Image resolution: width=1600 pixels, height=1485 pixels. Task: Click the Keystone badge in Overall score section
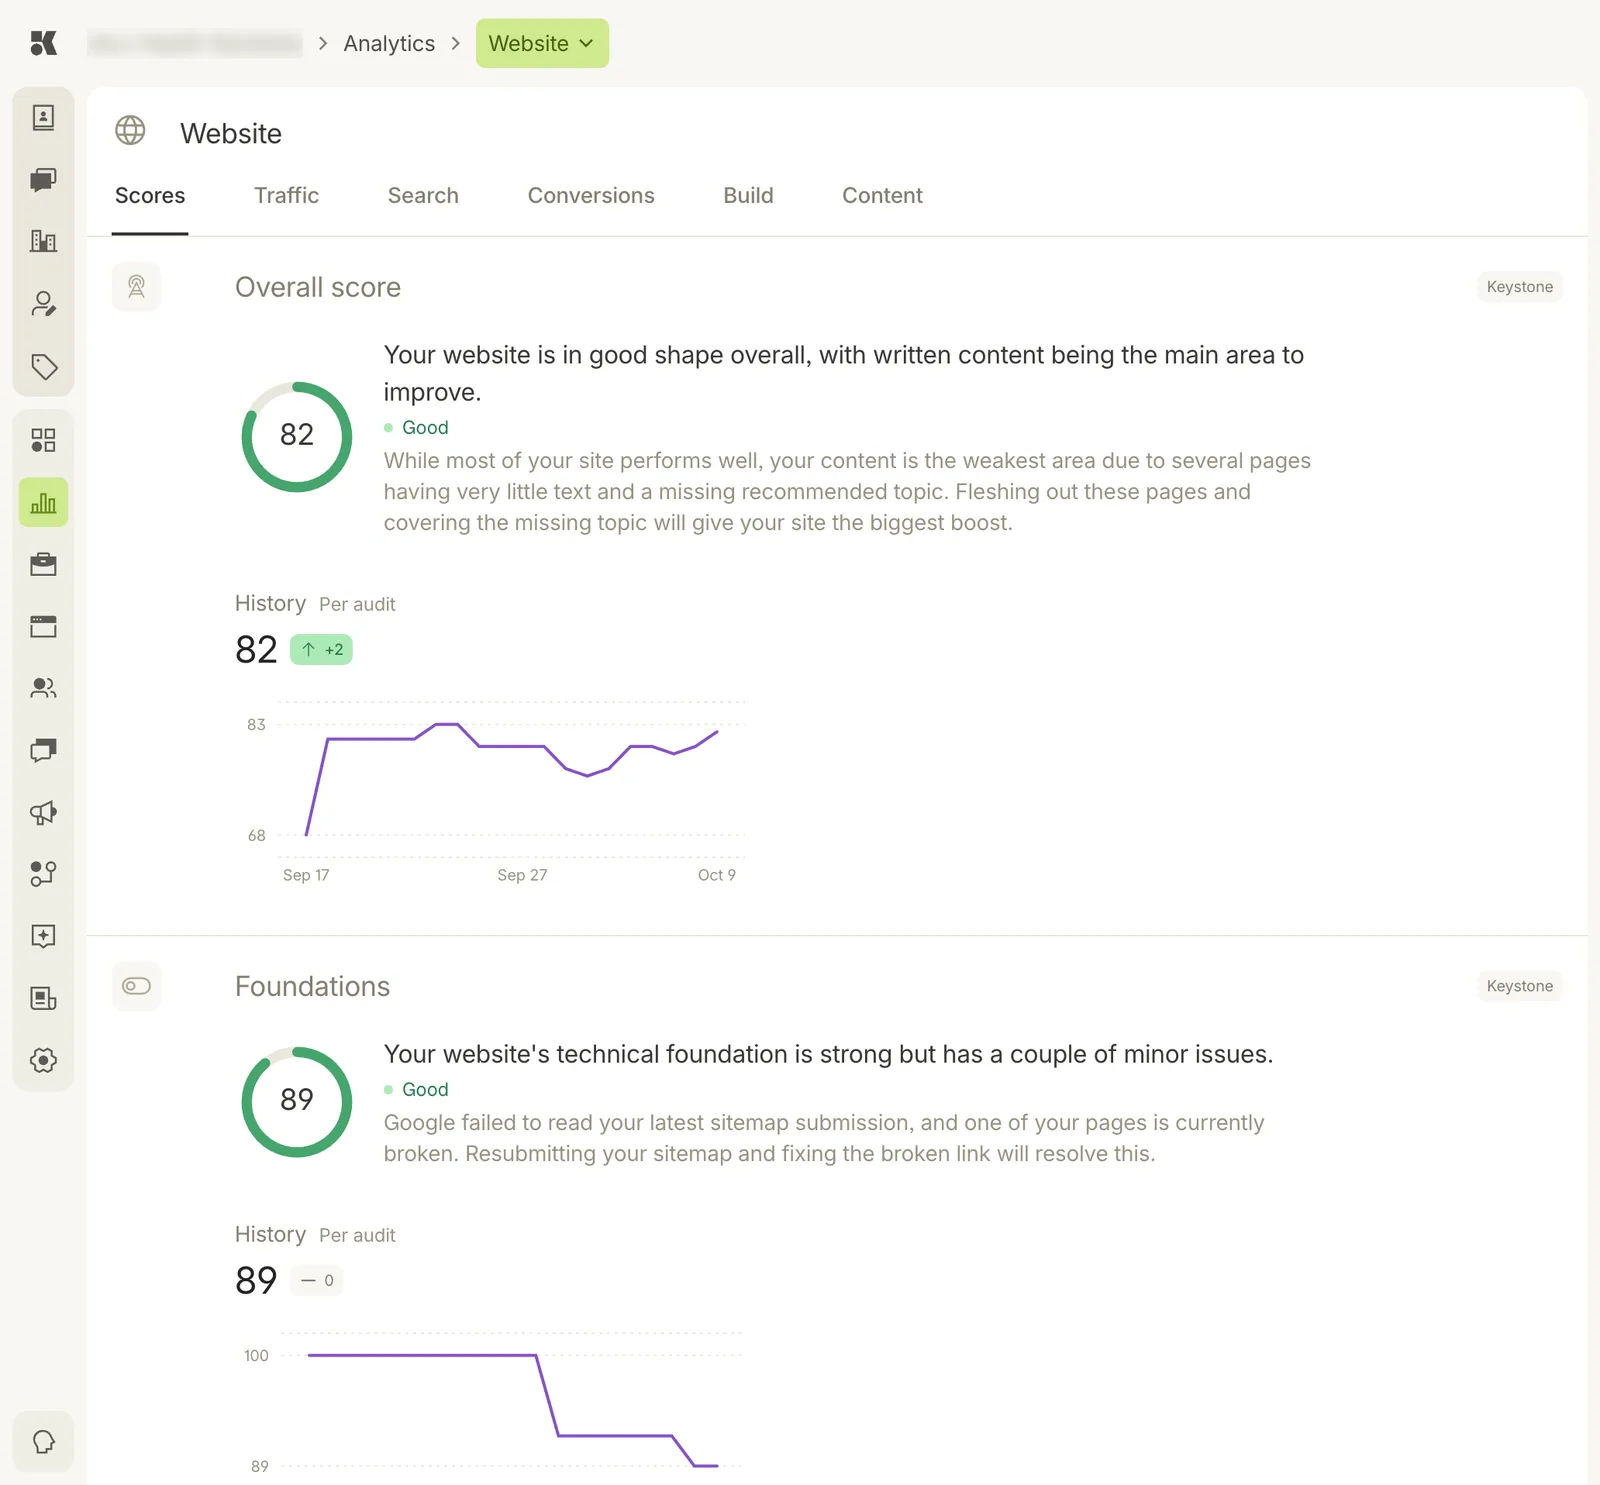[x=1519, y=287]
